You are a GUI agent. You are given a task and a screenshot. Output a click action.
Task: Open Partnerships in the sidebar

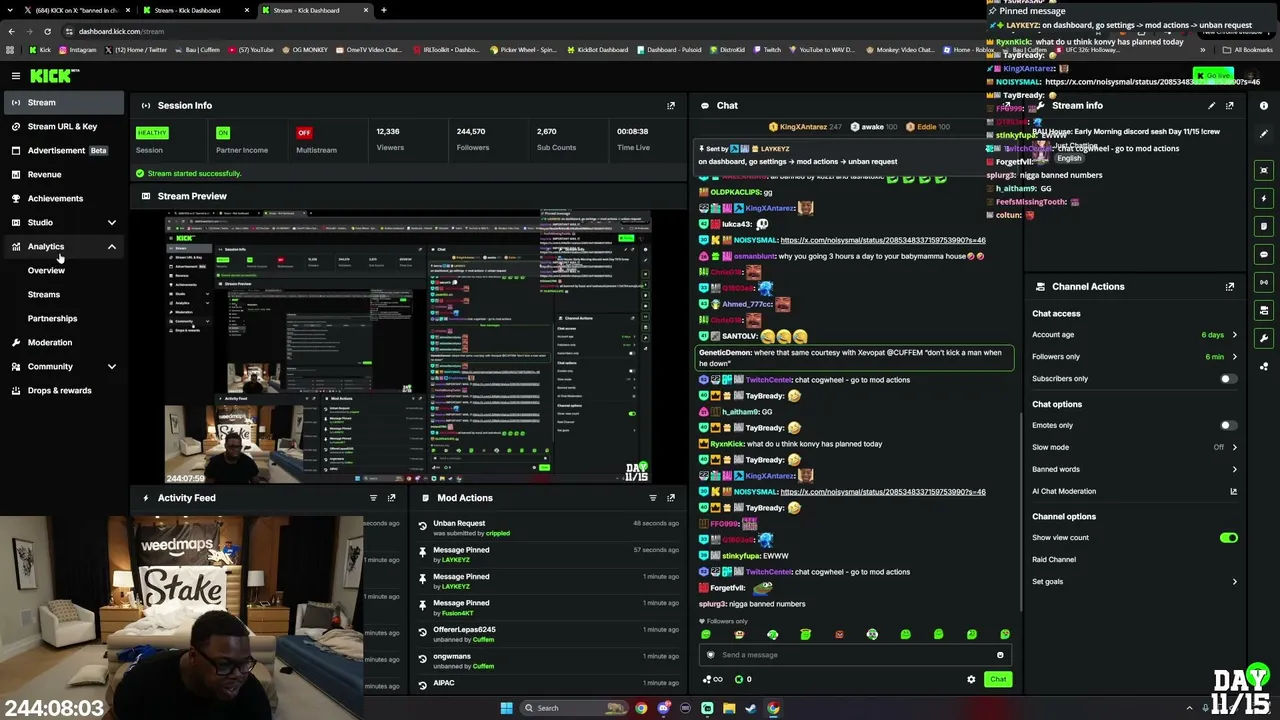tap(52, 318)
